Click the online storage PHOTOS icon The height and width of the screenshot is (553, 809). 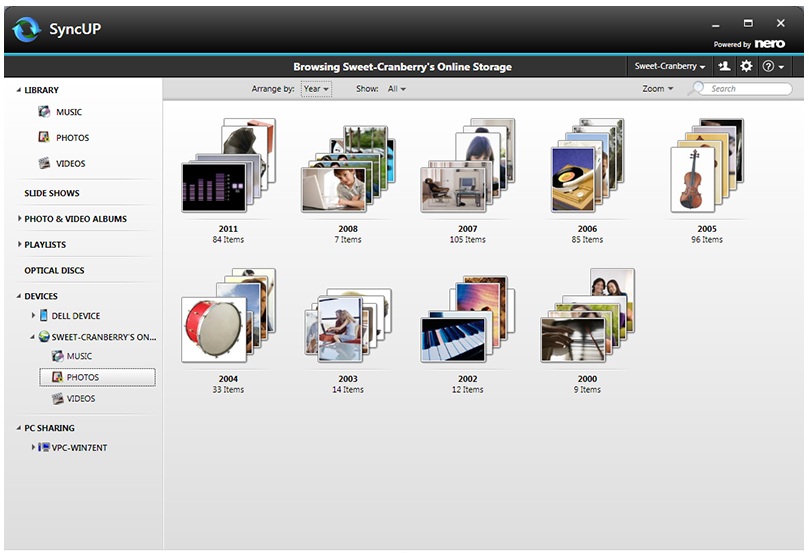58,377
